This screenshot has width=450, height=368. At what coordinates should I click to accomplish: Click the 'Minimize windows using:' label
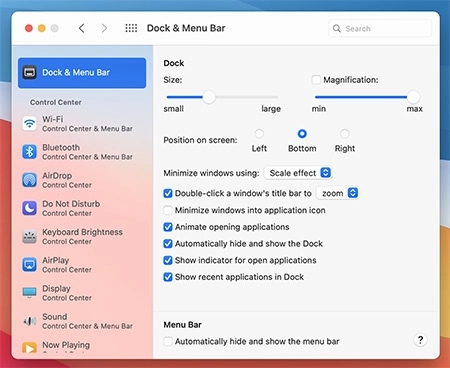click(x=211, y=173)
